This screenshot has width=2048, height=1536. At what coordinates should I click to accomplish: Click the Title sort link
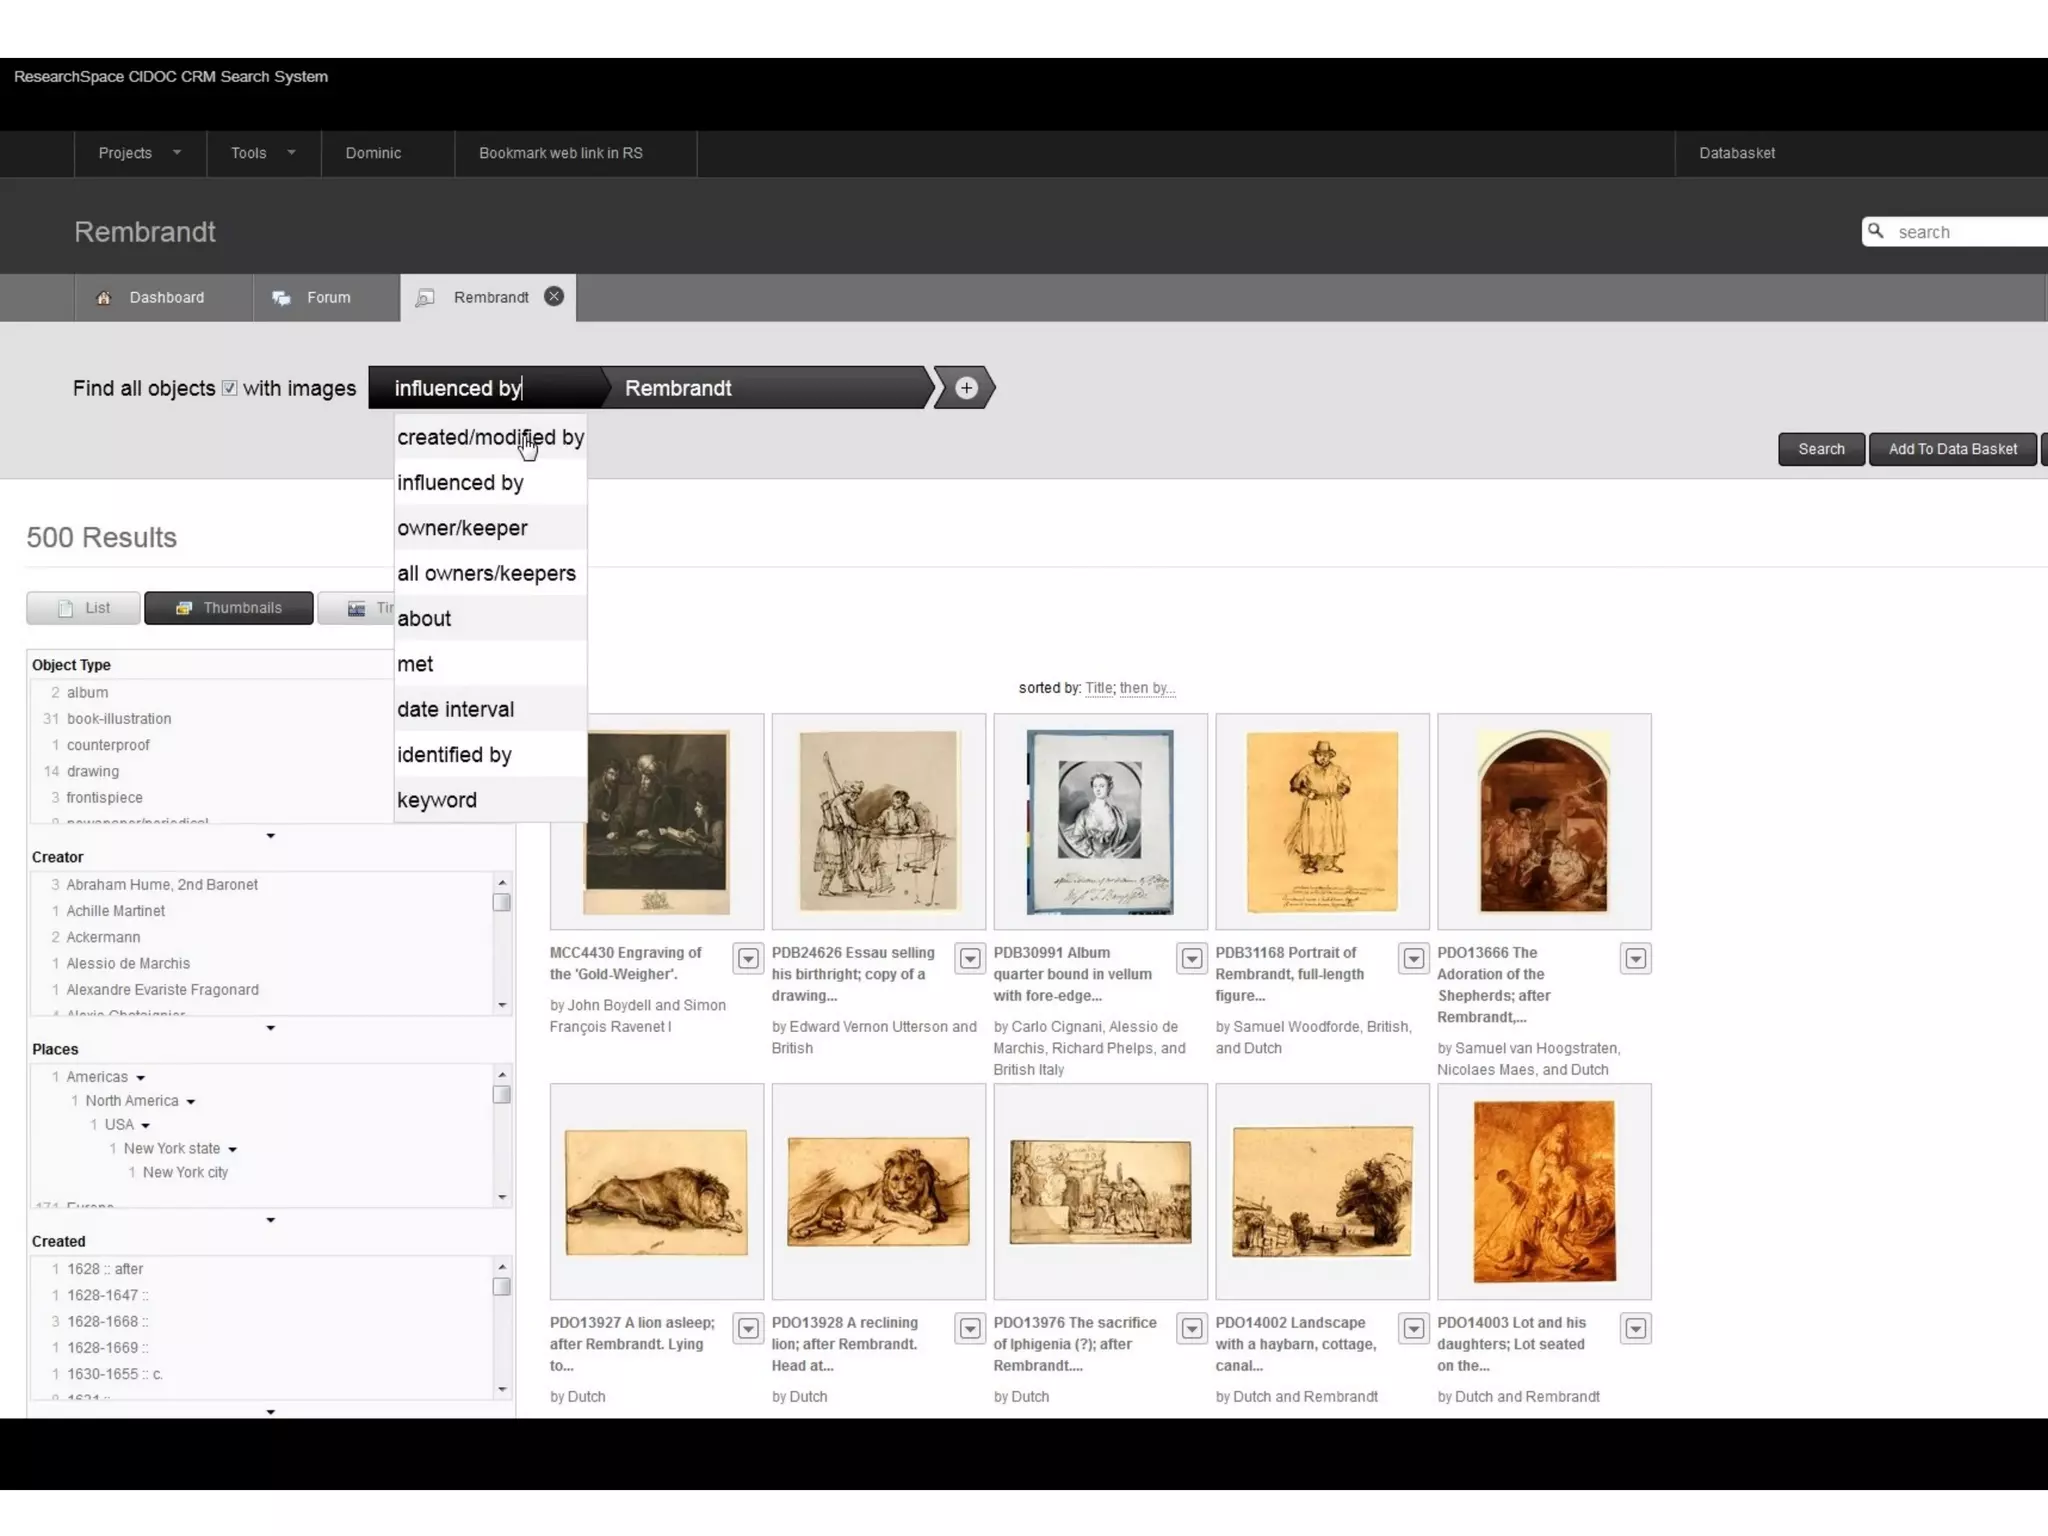tap(1099, 688)
